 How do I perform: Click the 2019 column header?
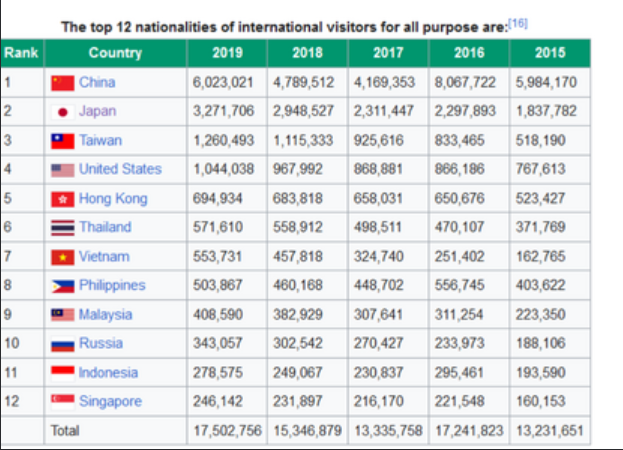[227, 53]
